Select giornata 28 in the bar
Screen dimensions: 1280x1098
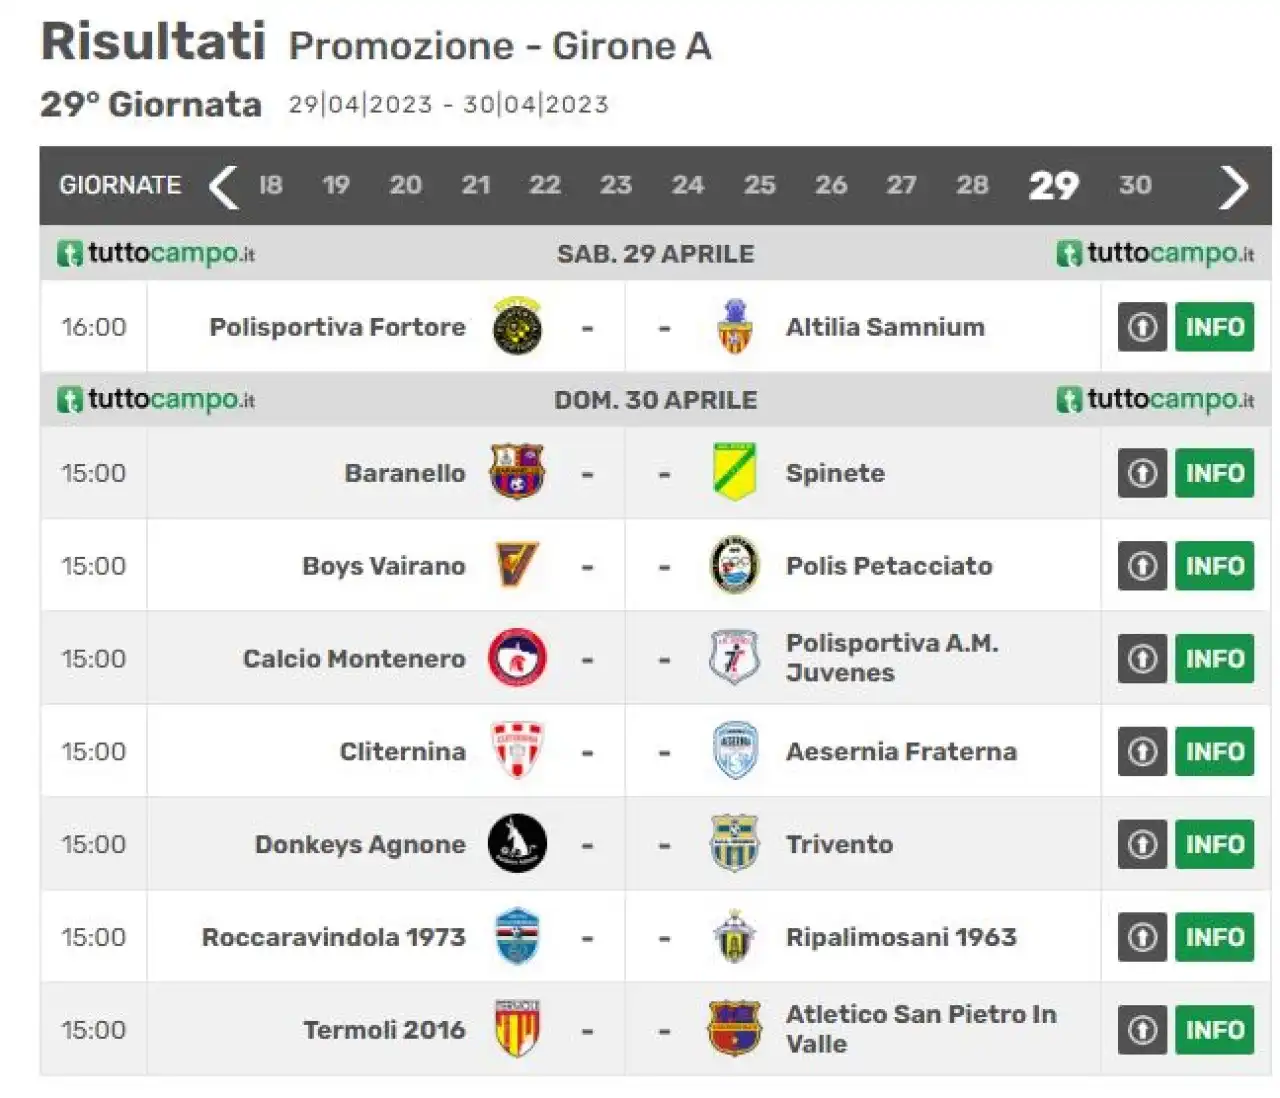[972, 185]
